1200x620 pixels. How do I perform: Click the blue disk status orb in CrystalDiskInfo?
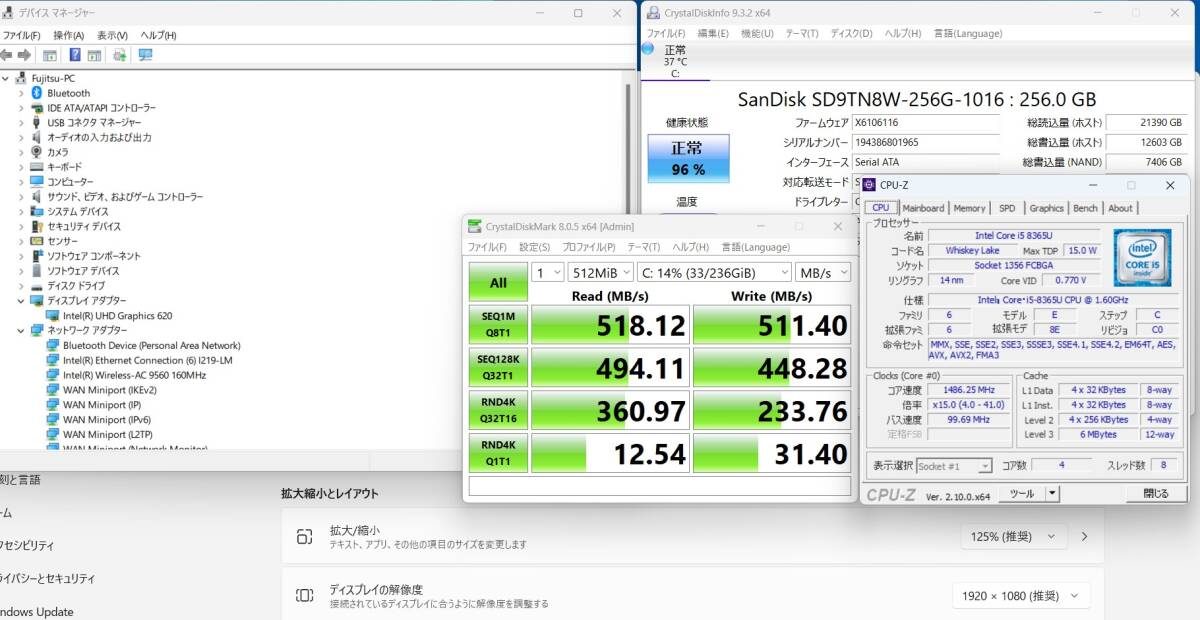tap(647, 48)
